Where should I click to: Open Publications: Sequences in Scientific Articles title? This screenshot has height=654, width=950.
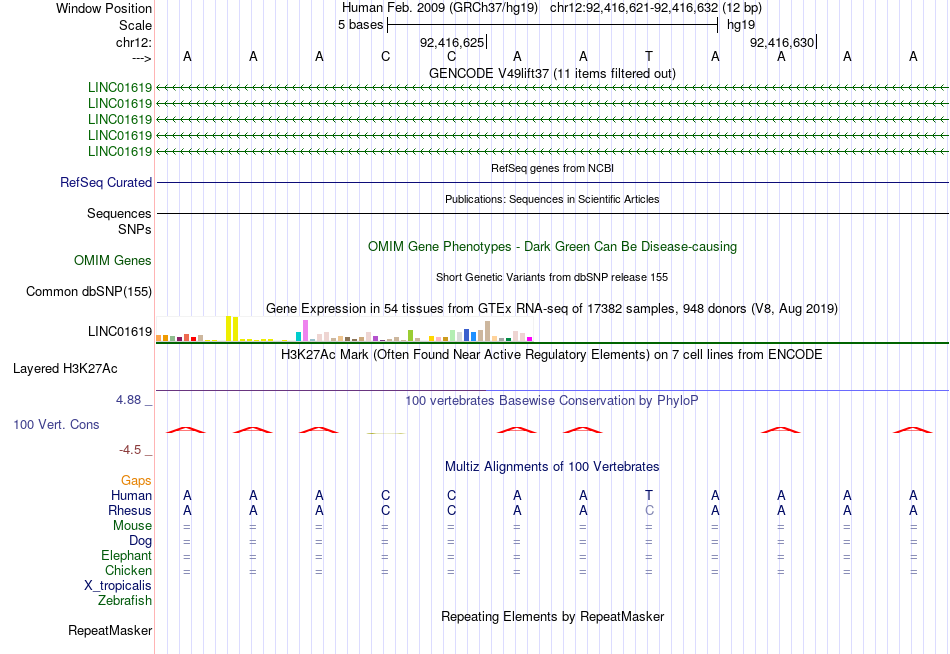552,199
